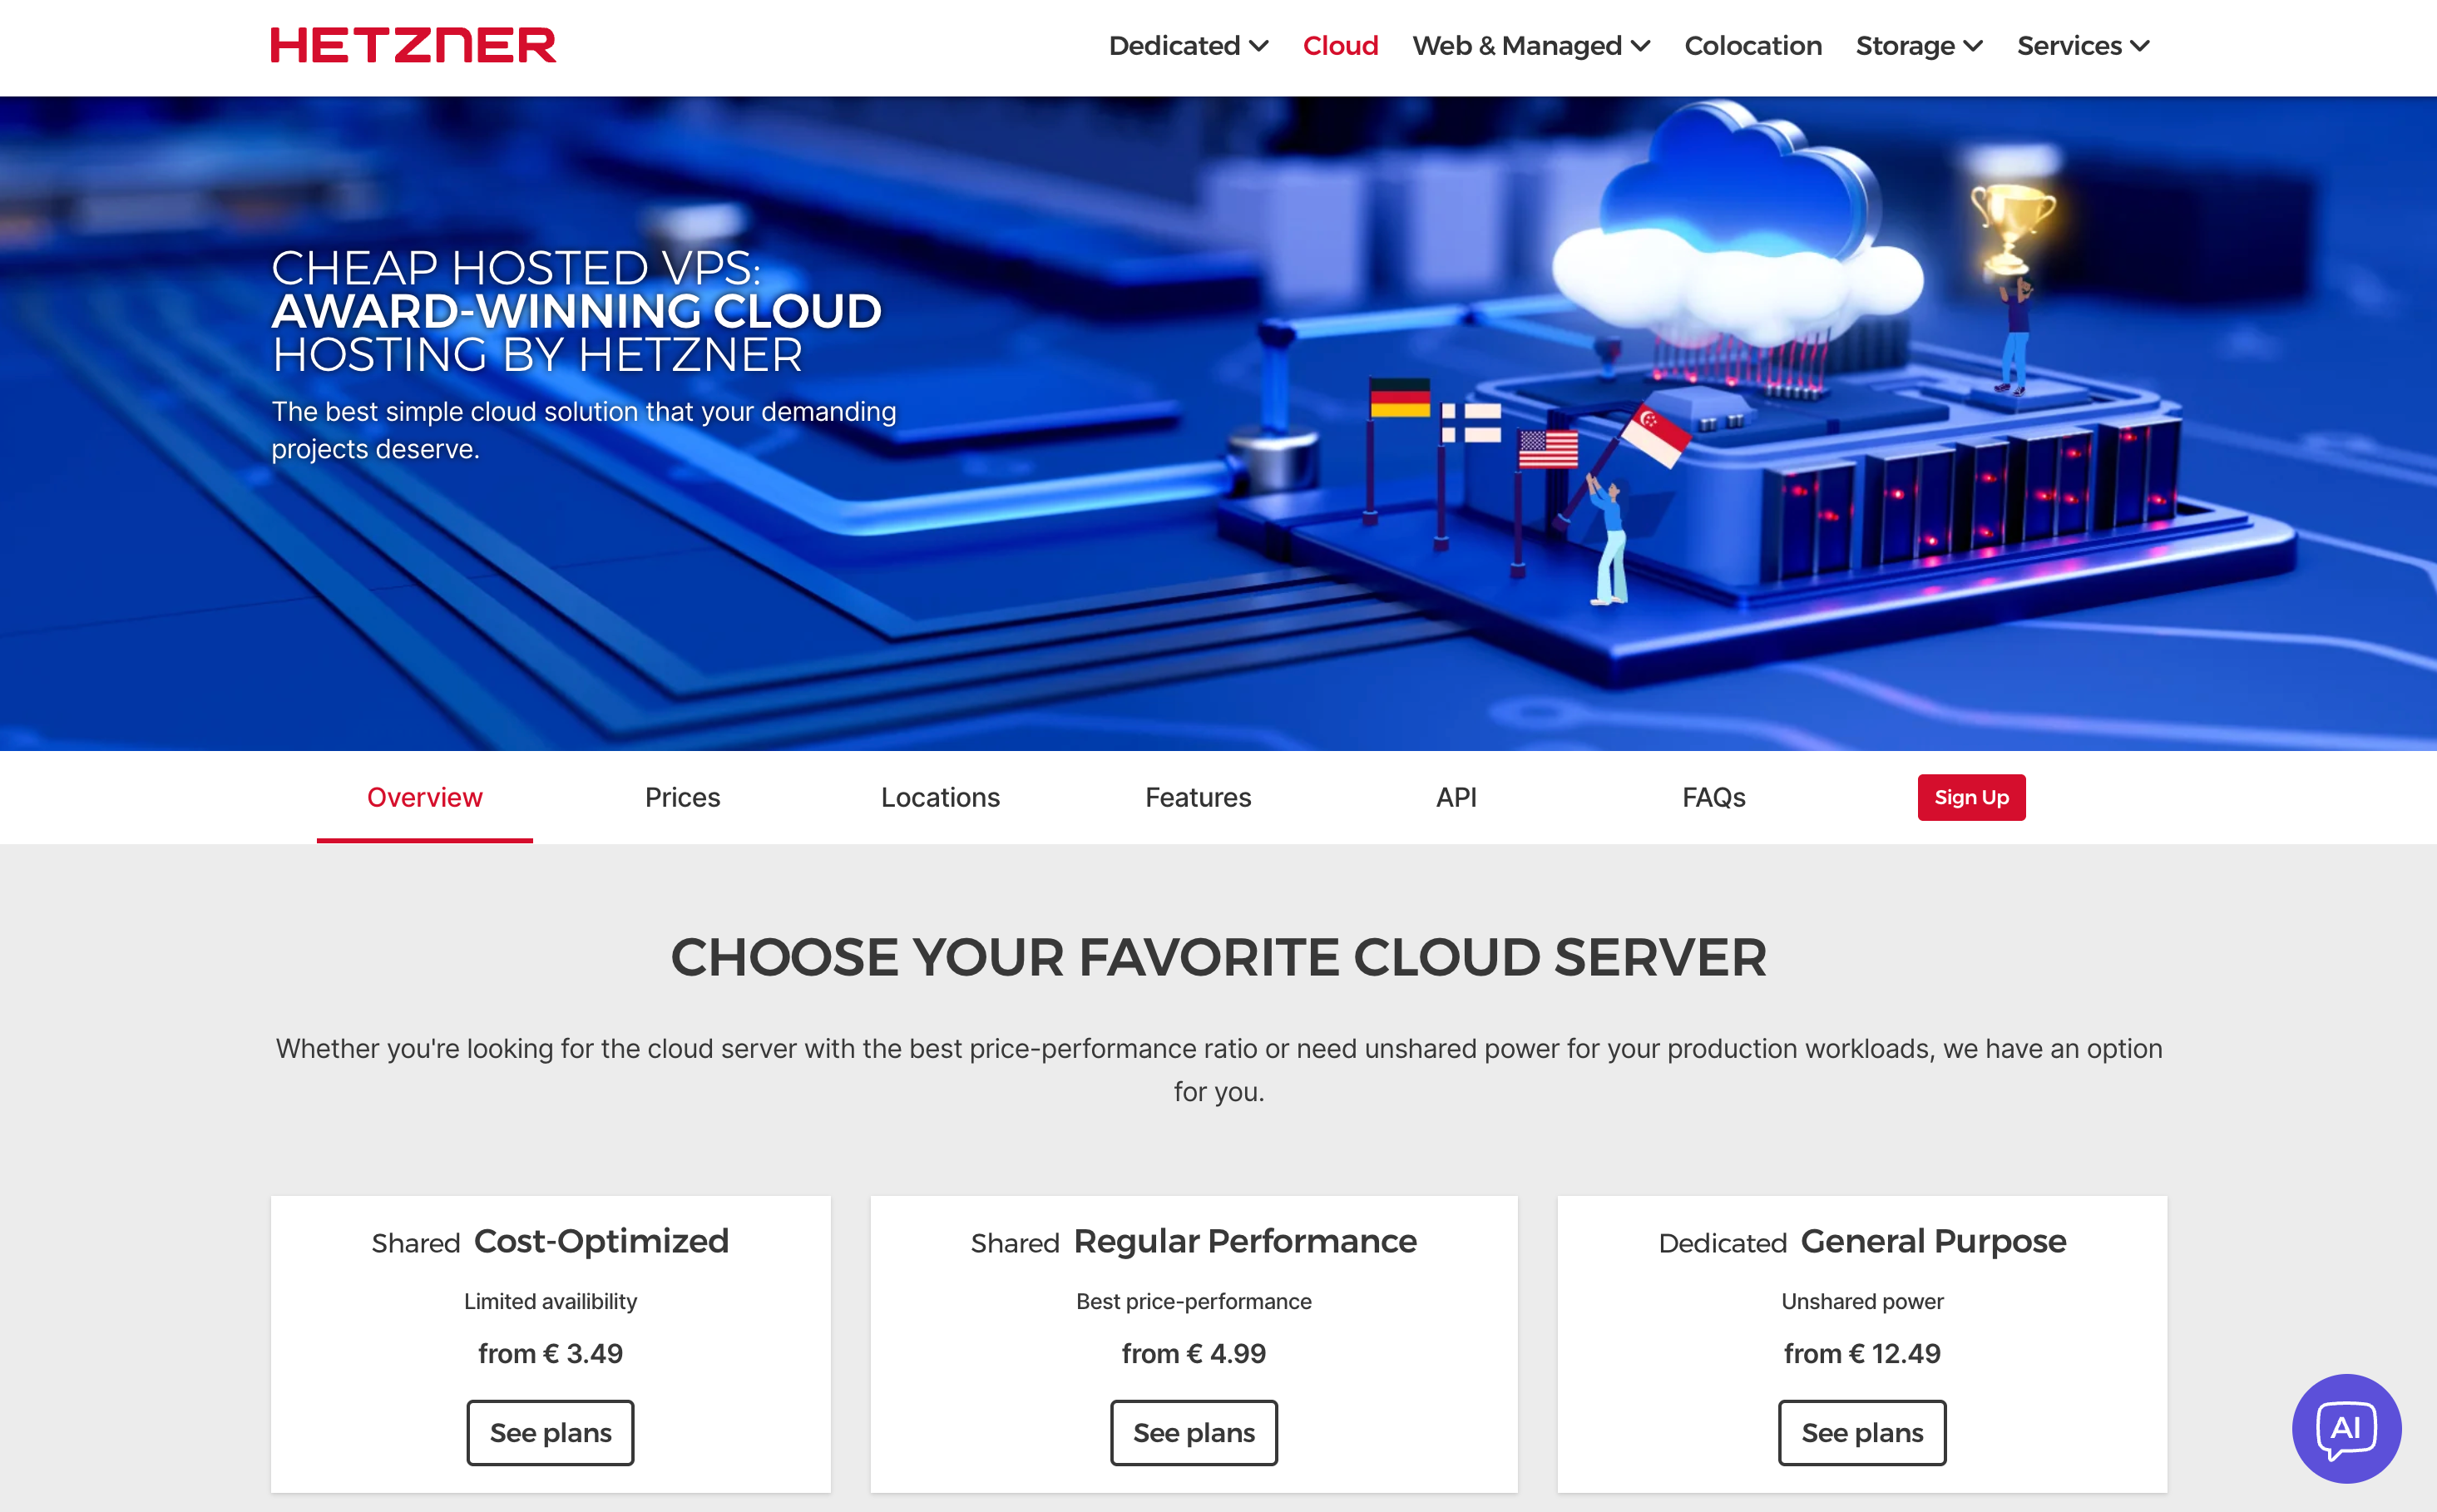Switch to the Features tab

(1198, 797)
